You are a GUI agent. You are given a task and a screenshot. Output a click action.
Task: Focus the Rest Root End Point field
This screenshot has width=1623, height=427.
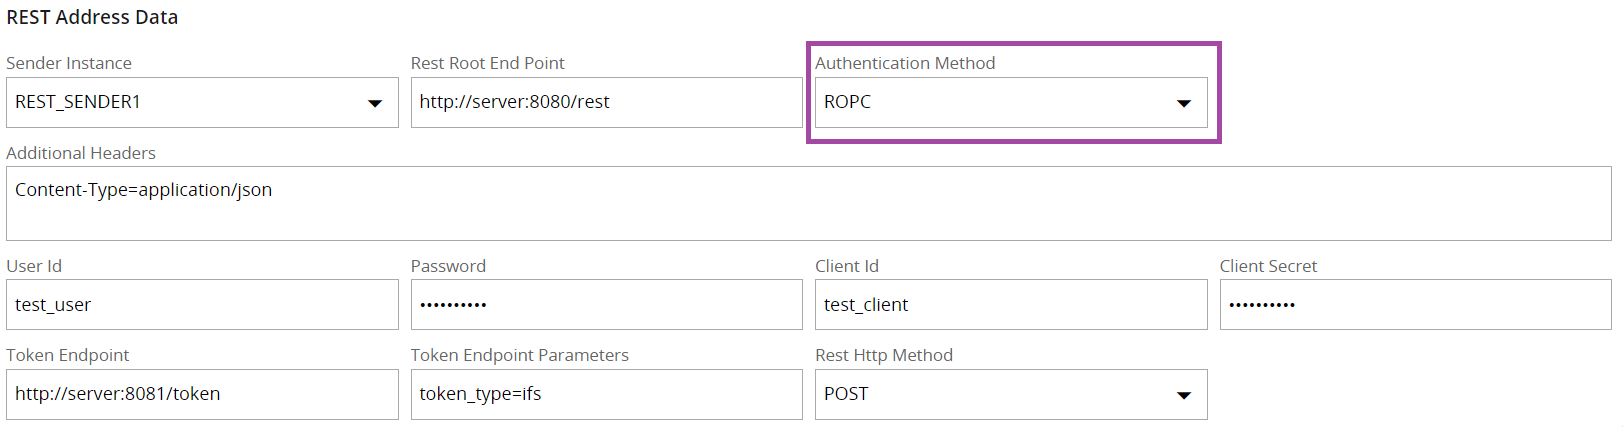point(606,102)
